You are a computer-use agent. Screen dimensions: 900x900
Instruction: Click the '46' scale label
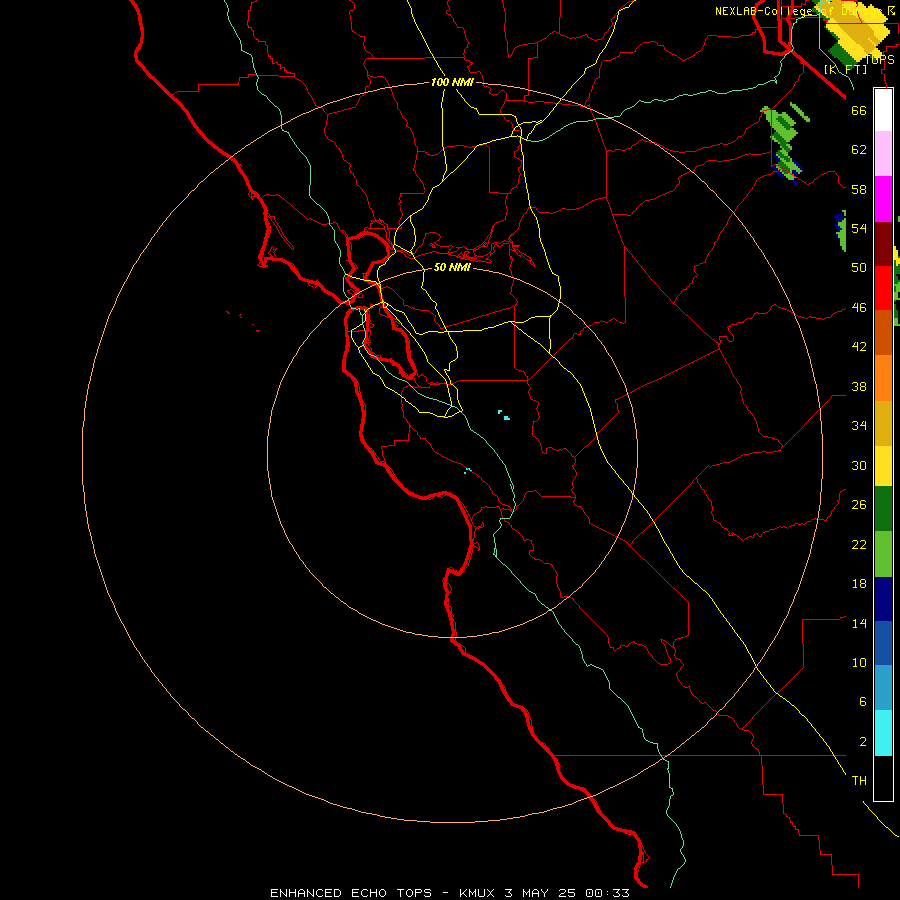(x=859, y=308)
